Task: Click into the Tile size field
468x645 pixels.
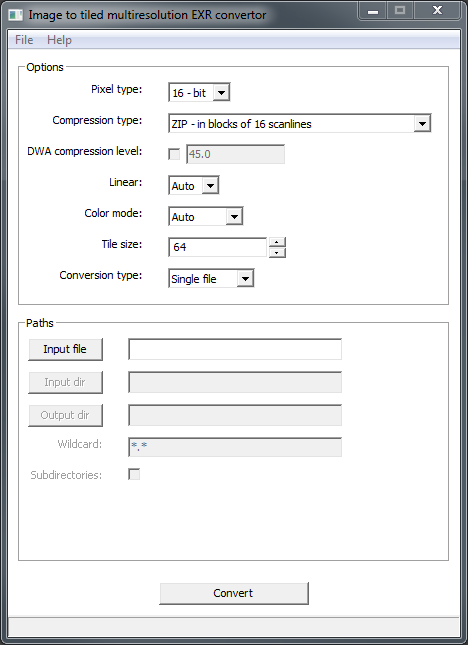Action: [x=218, y=247]
